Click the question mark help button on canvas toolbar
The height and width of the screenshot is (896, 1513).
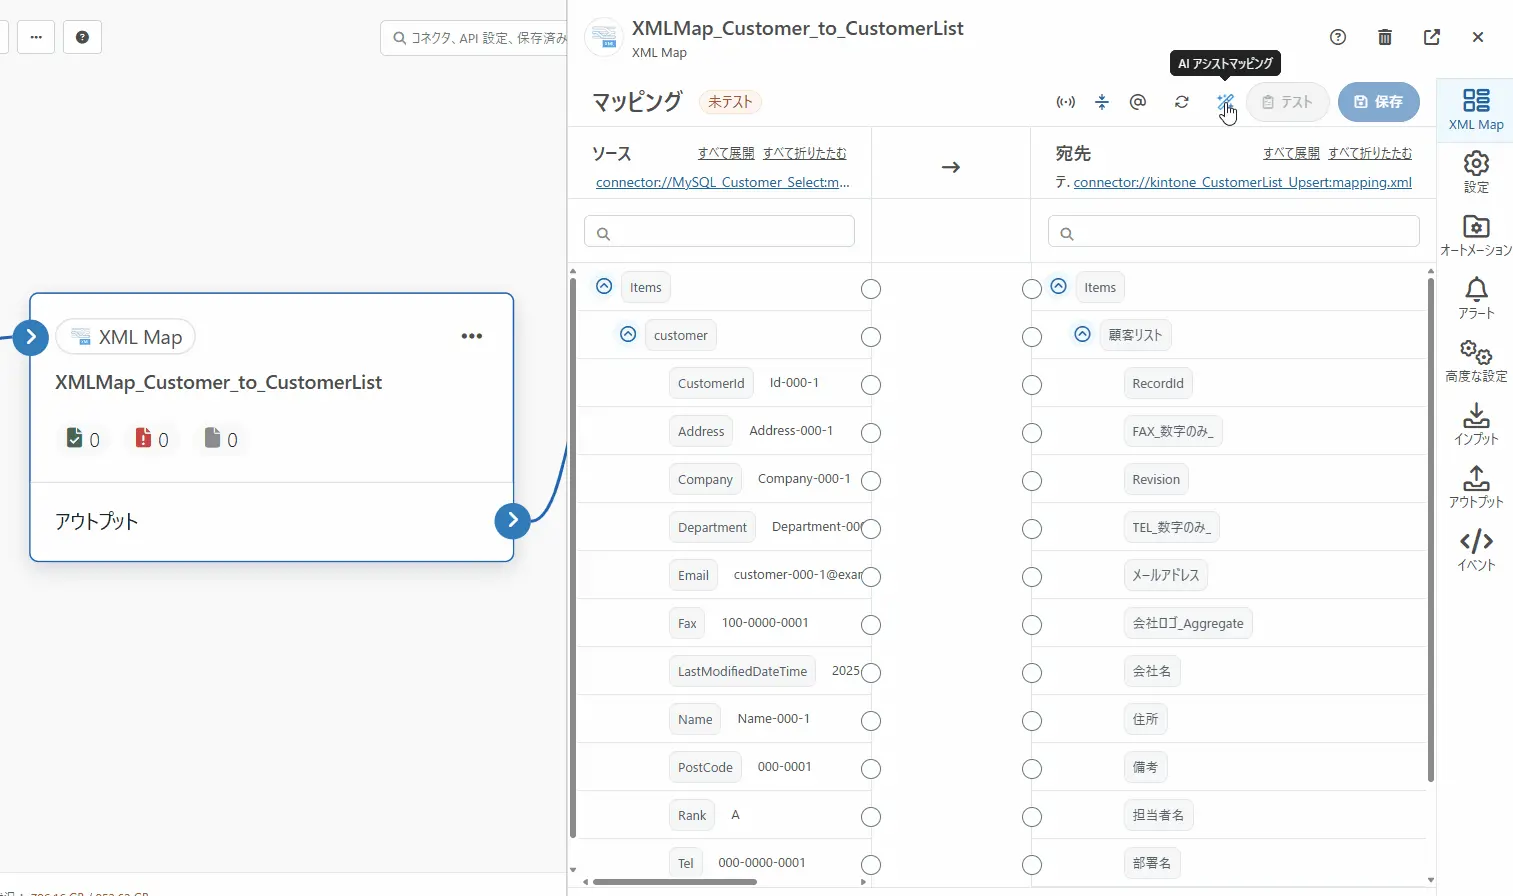click(x=82, y=37)
